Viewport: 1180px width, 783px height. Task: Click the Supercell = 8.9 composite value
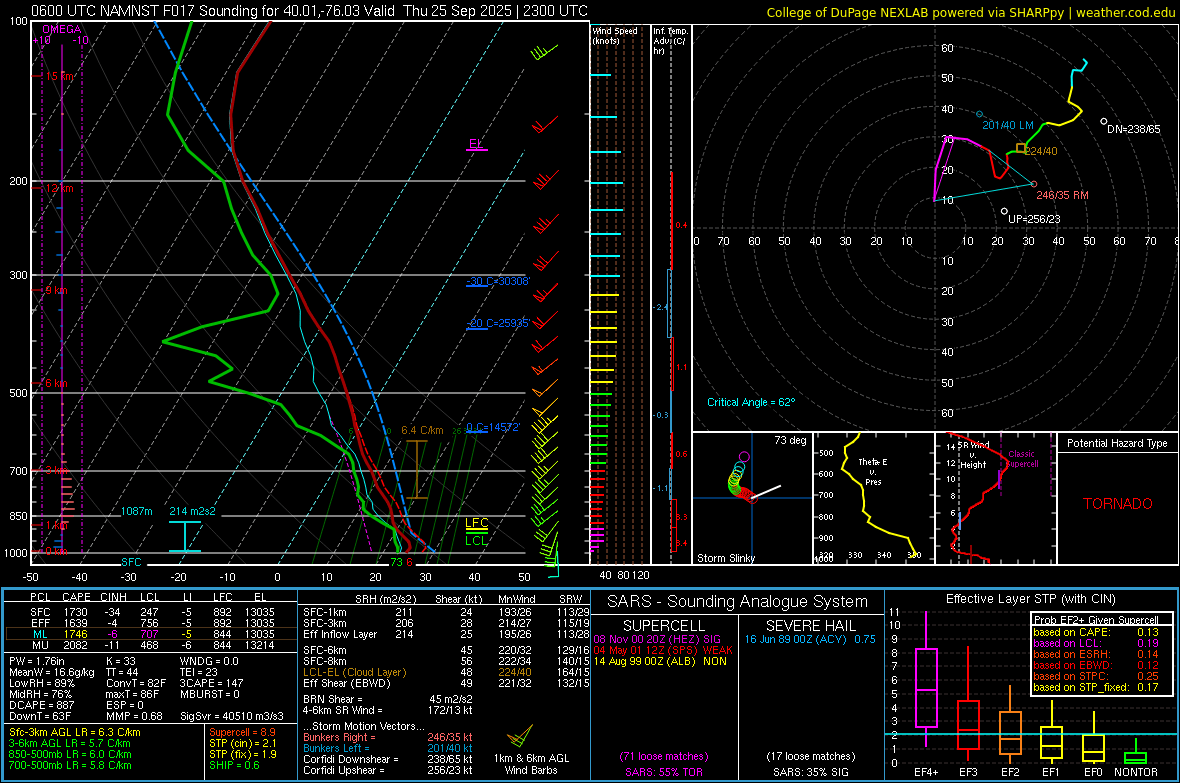pos(242,732)
